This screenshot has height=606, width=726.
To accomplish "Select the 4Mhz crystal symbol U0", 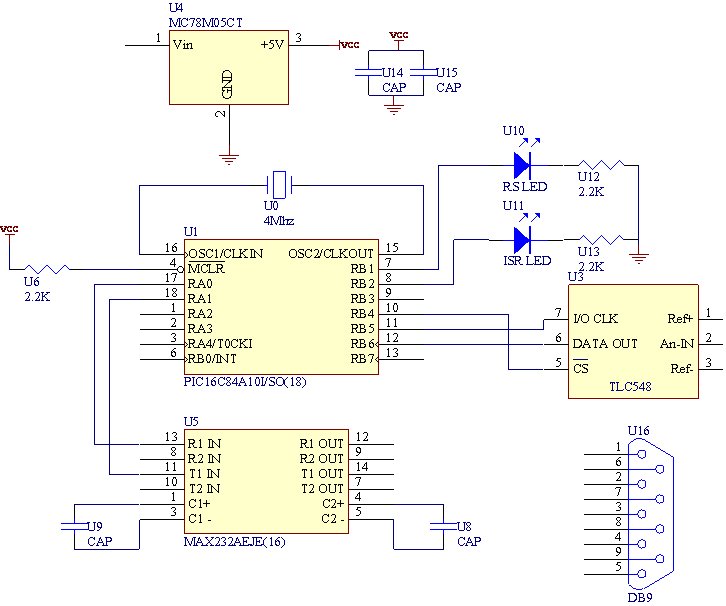I will (x=279, y=185).
